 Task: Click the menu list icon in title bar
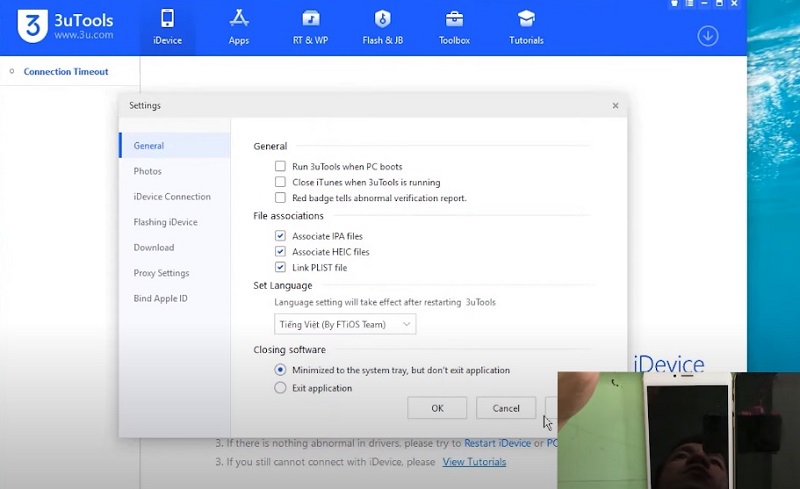point(689,3)
